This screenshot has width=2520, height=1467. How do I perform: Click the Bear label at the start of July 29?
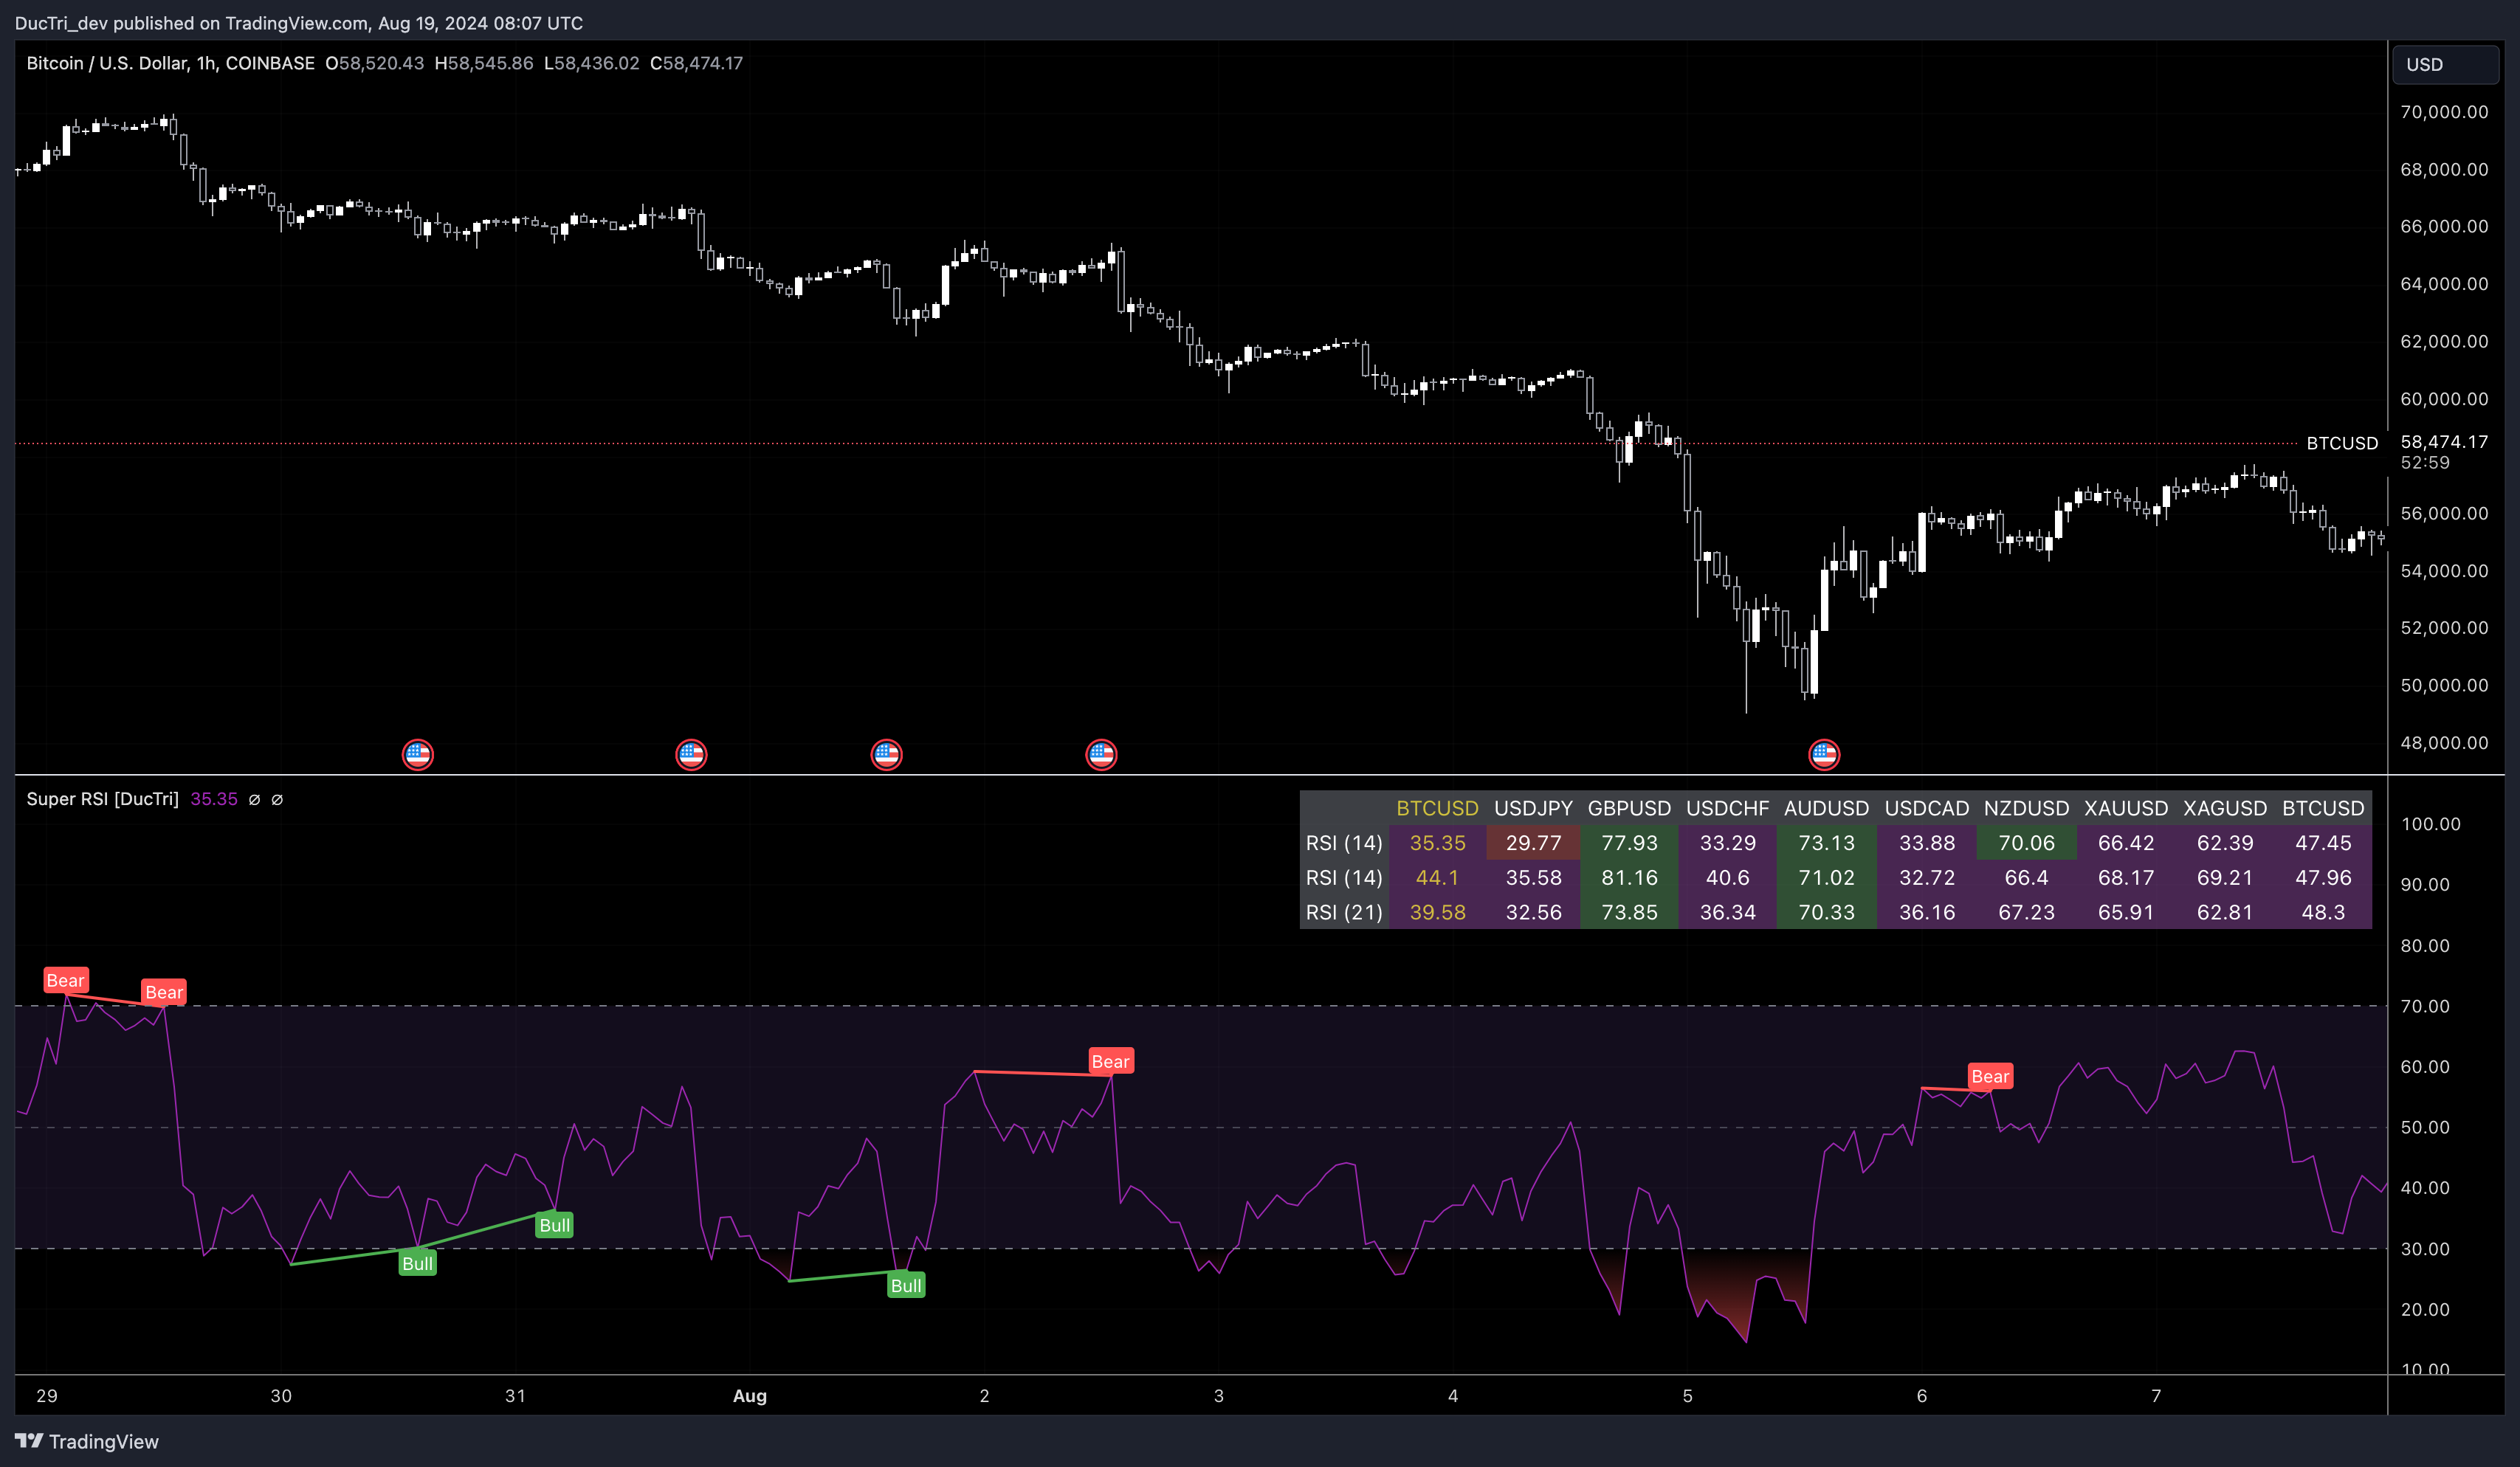coord(65,980)
